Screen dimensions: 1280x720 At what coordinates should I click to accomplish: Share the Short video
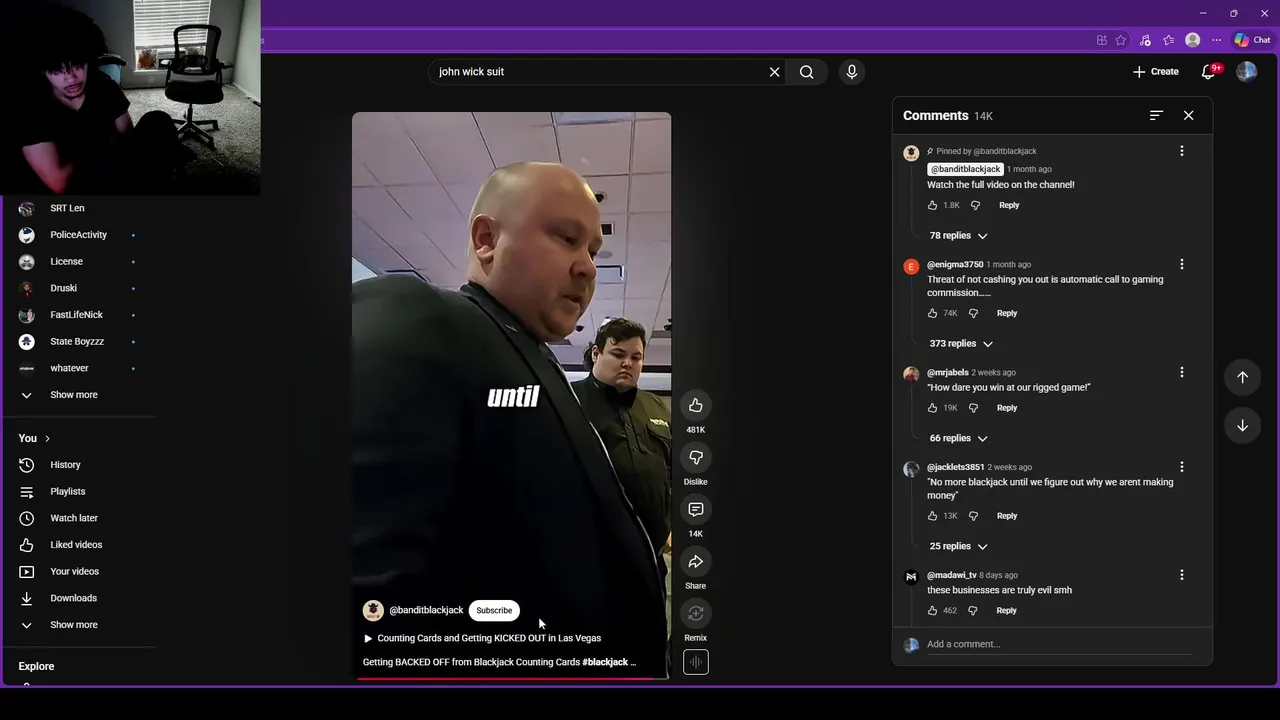click(695, 561)
